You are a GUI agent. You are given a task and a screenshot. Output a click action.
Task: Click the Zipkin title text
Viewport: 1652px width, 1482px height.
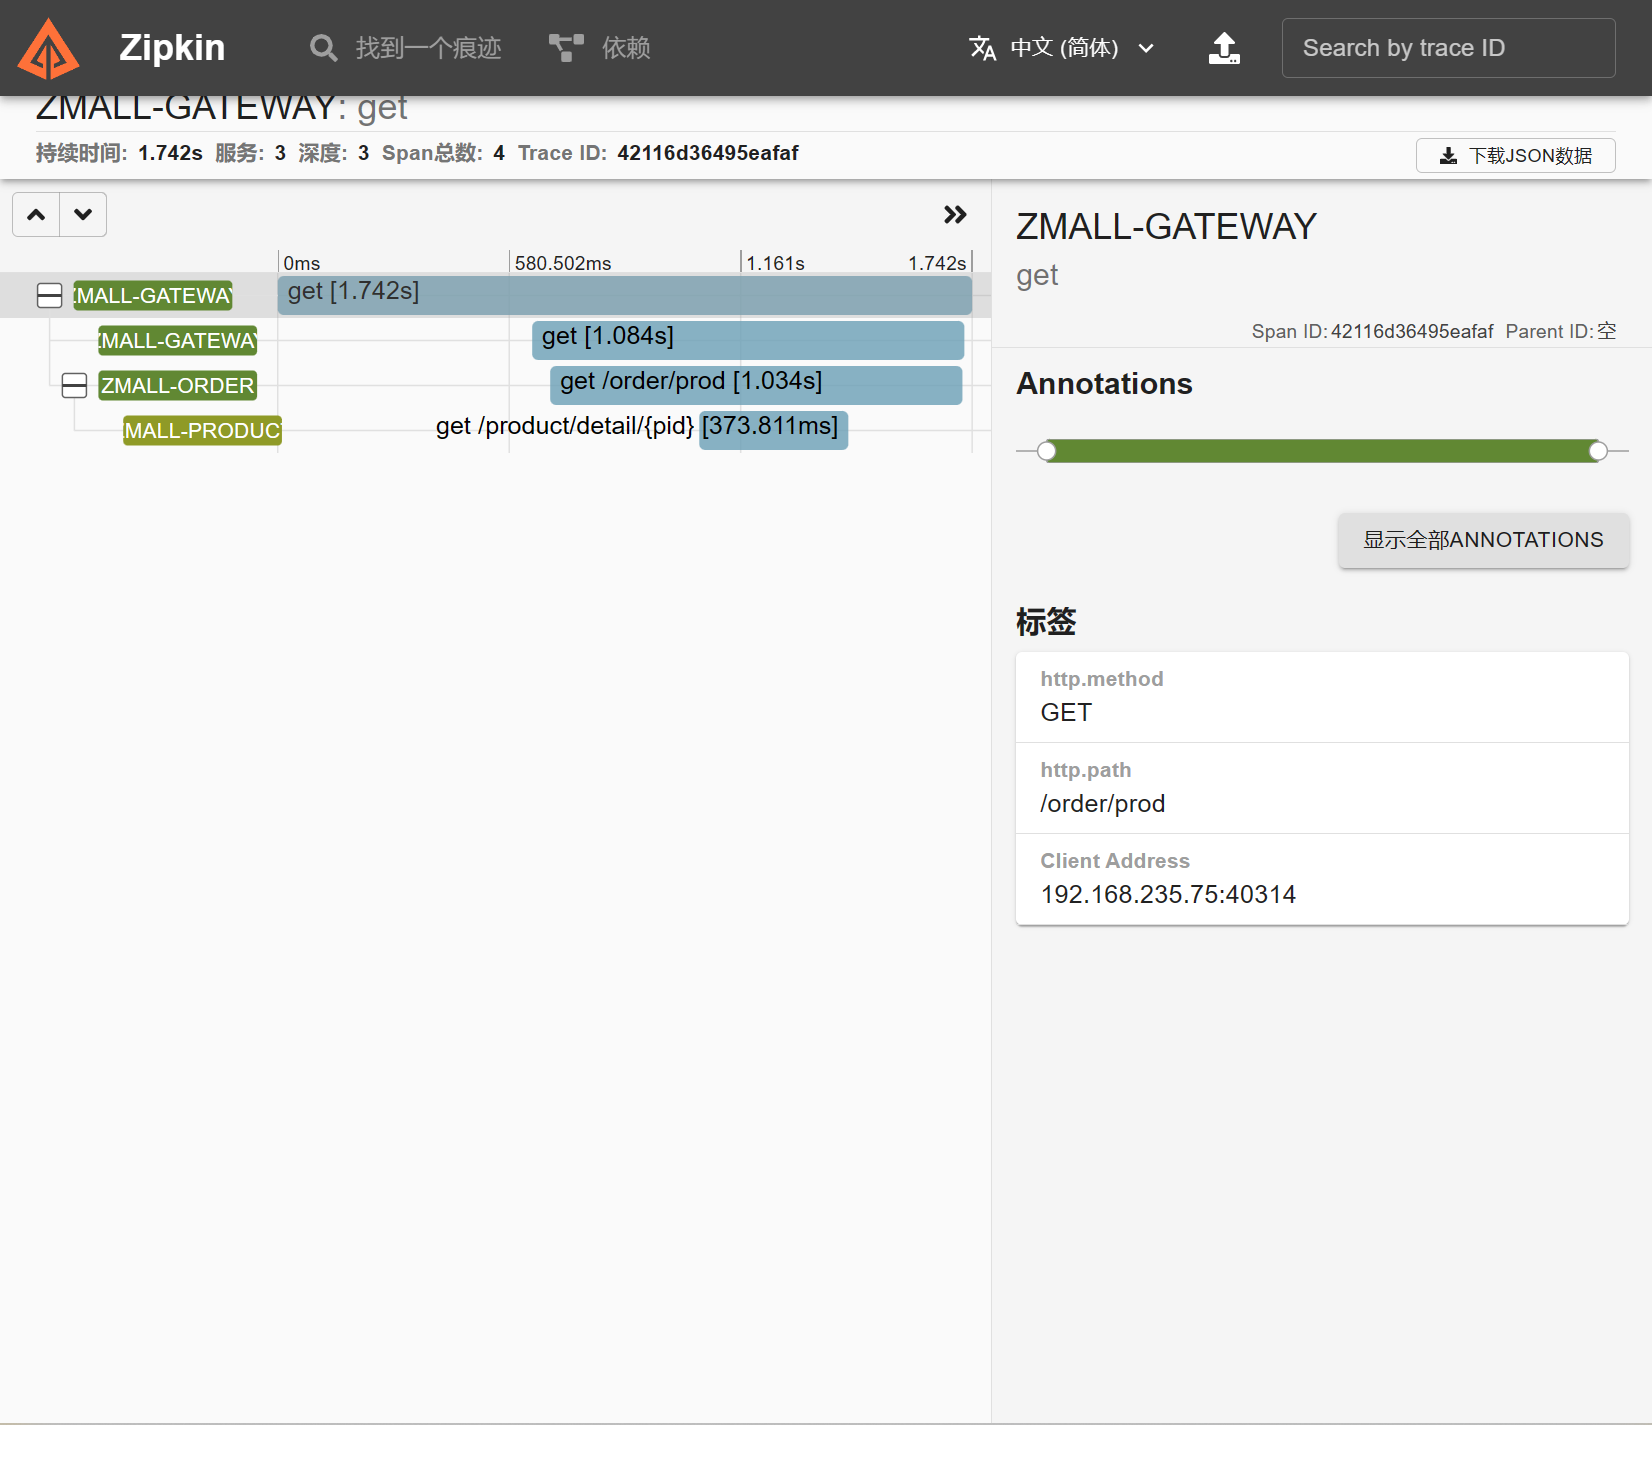172,48
